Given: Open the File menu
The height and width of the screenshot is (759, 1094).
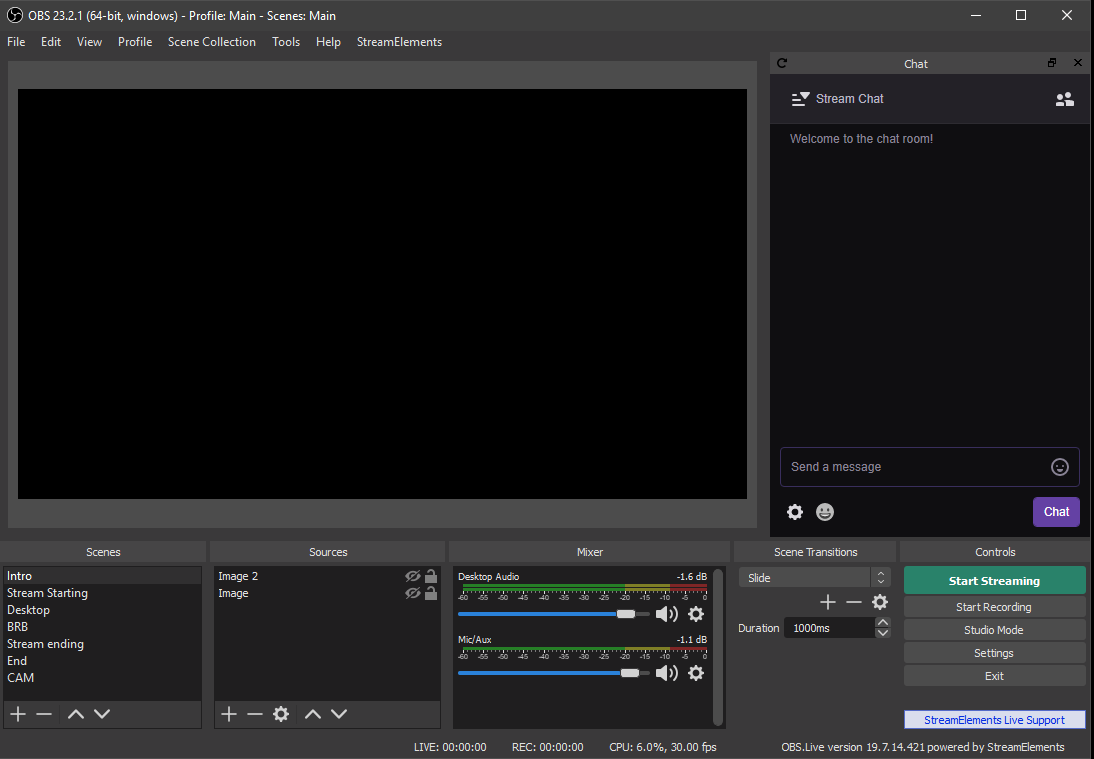Looking at the screenshot, I should pos(16,42).
